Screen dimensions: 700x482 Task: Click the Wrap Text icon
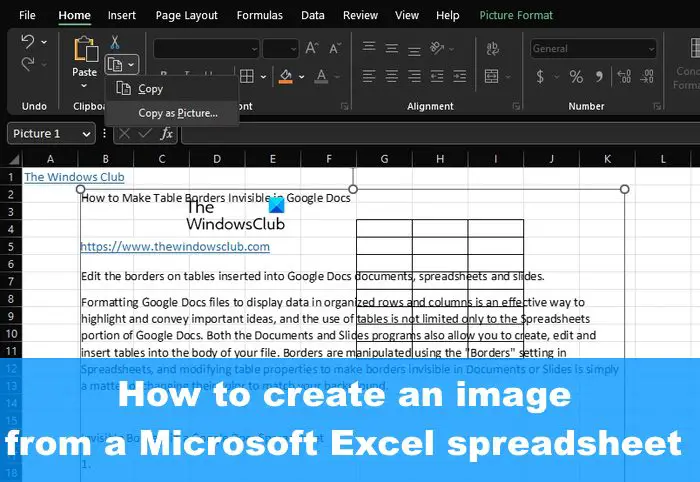click(x=492, y=48)
